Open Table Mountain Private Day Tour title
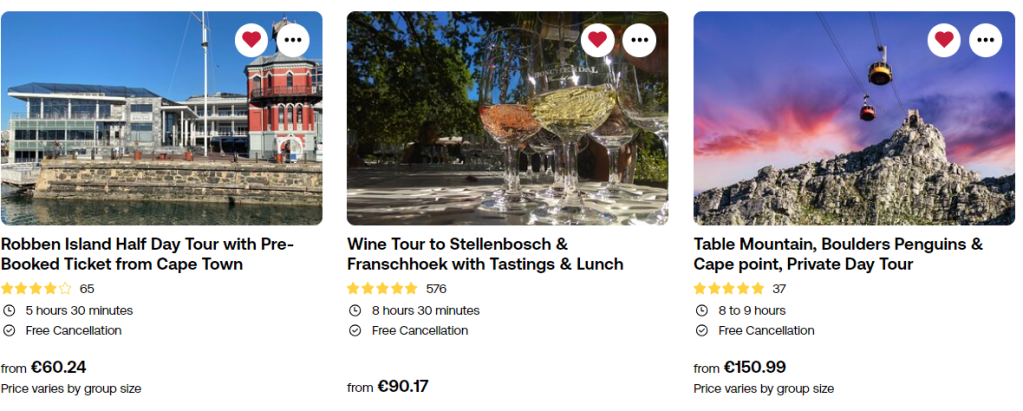The image size is (1023, 411). coord(838,254)
